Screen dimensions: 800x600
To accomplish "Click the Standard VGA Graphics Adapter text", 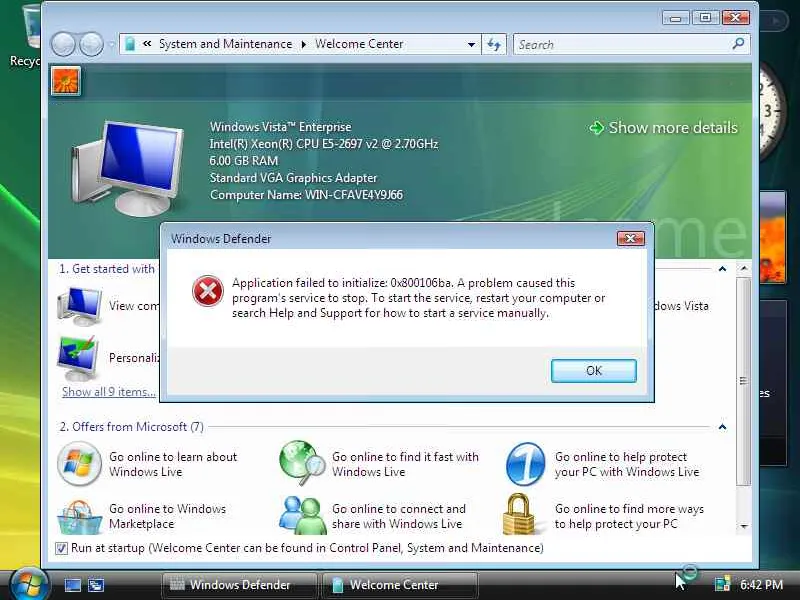I will (293, 178).
